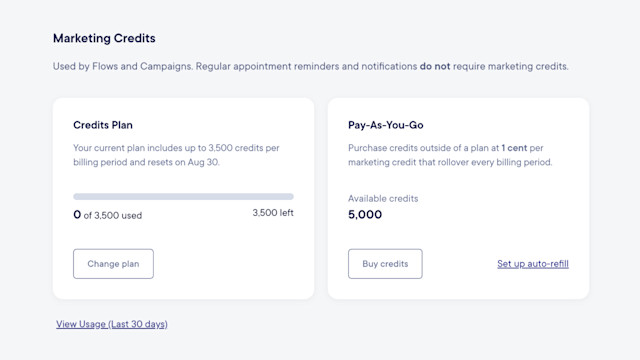This screenshot has width=640, height=360.
Task: Click "require marketing credits" text in subtitle
Action: tap(510, 66)
